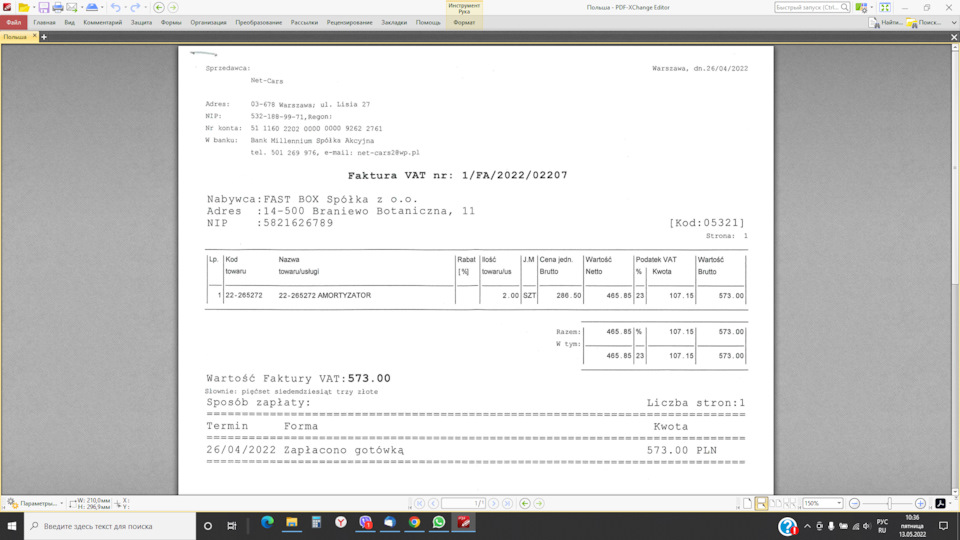Click green forward view arrow in status bar
960x540 pixels.
tap(539, 503)
